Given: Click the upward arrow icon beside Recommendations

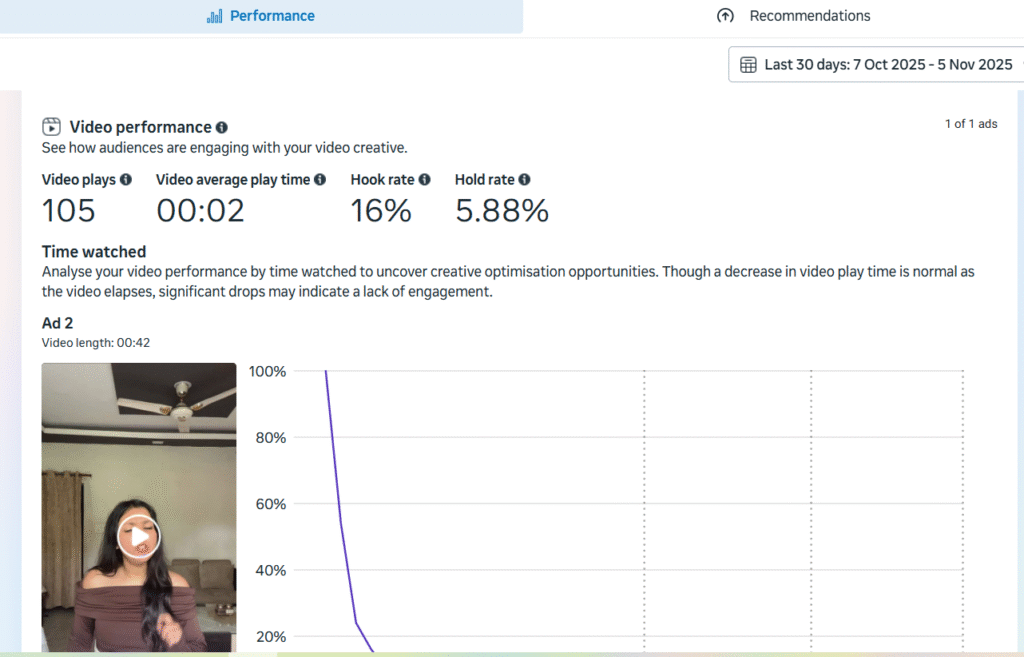Looking at the screenshot, I should tap(725, 16).
